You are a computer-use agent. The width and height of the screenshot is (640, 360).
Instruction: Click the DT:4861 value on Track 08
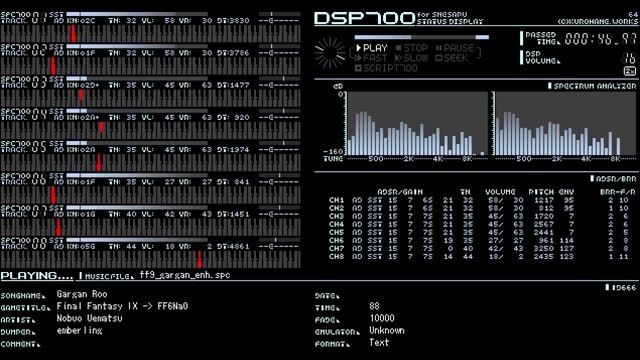pyautogui.click(x=233, y=246)
